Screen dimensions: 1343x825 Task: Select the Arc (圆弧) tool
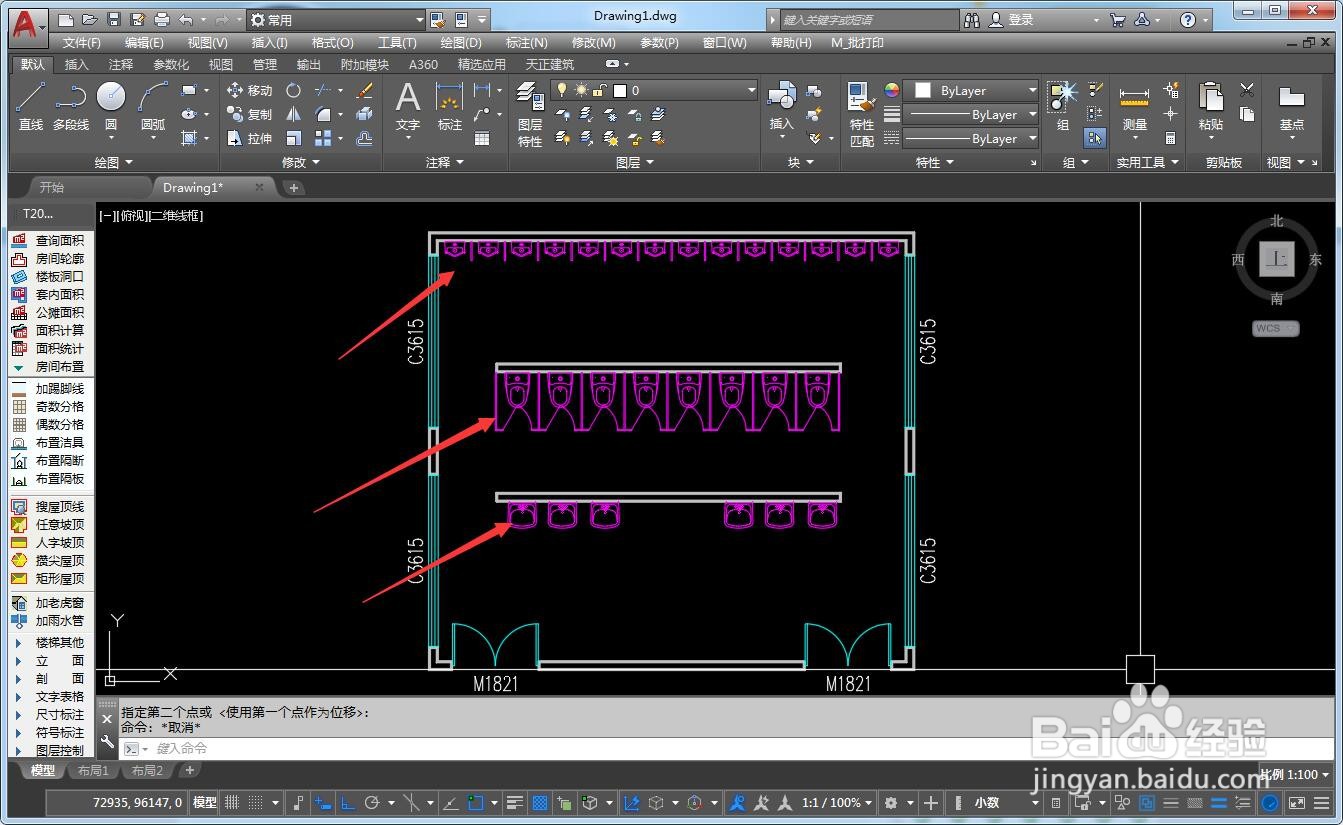tap(153, 106)
